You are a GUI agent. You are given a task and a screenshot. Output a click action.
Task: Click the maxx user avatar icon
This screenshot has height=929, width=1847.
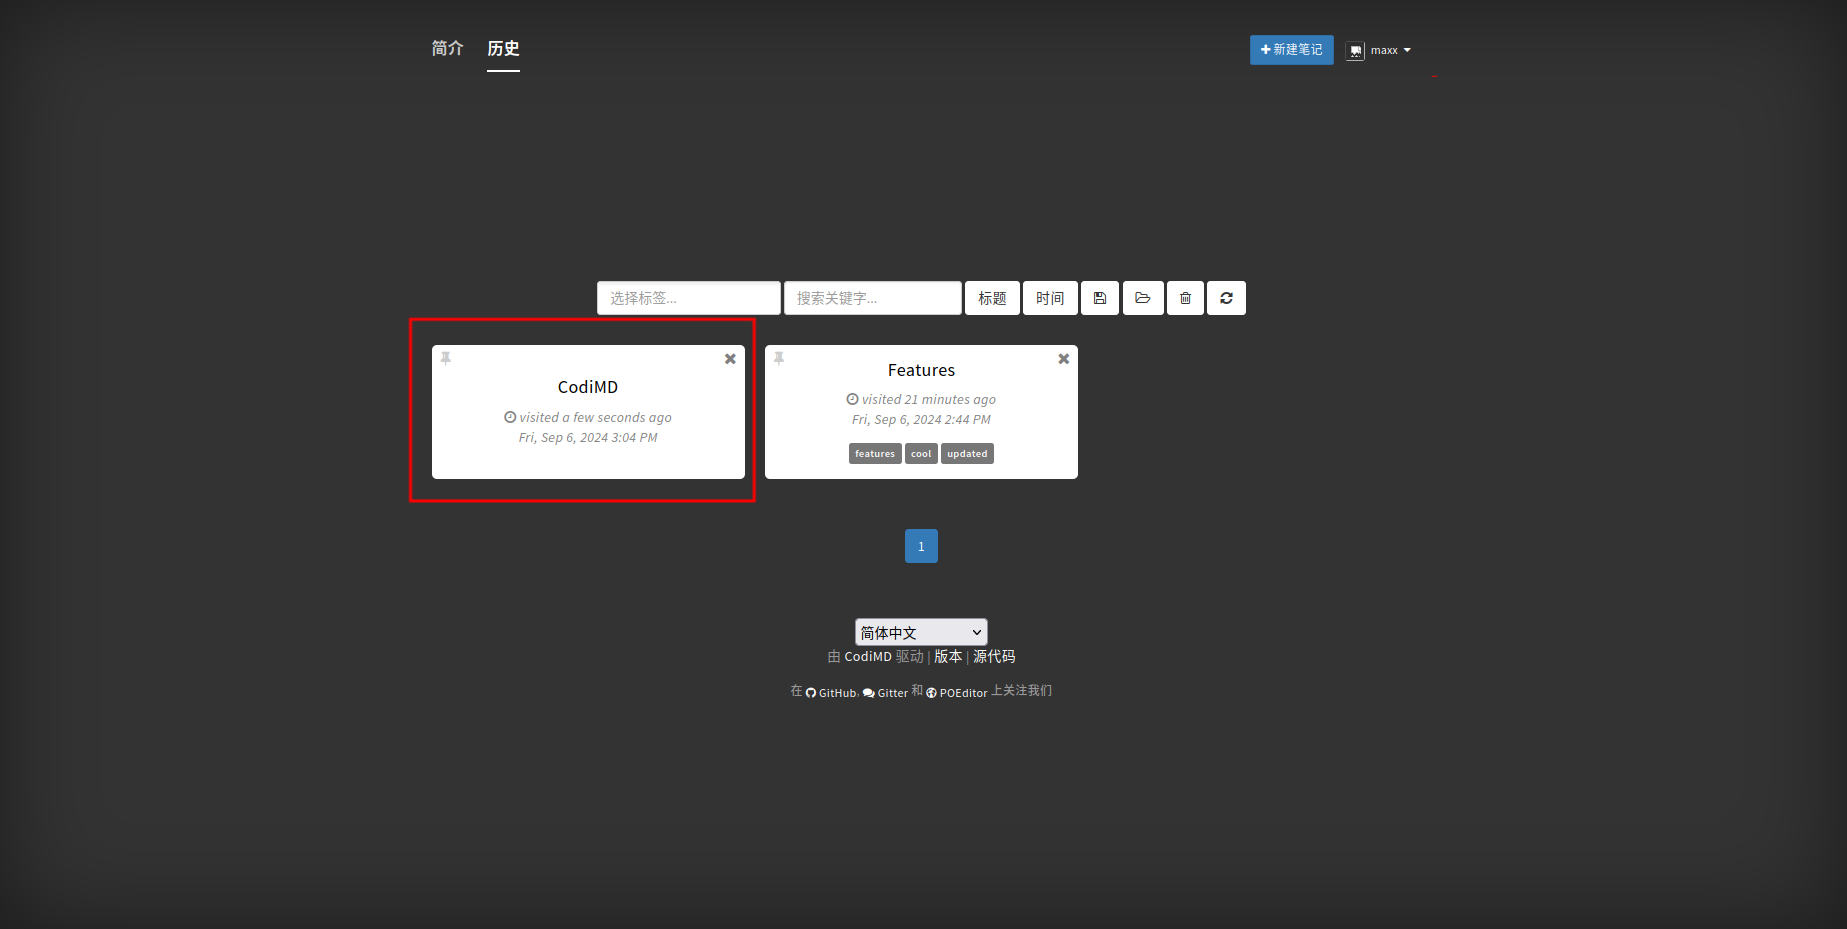(x=1355, y=51)
